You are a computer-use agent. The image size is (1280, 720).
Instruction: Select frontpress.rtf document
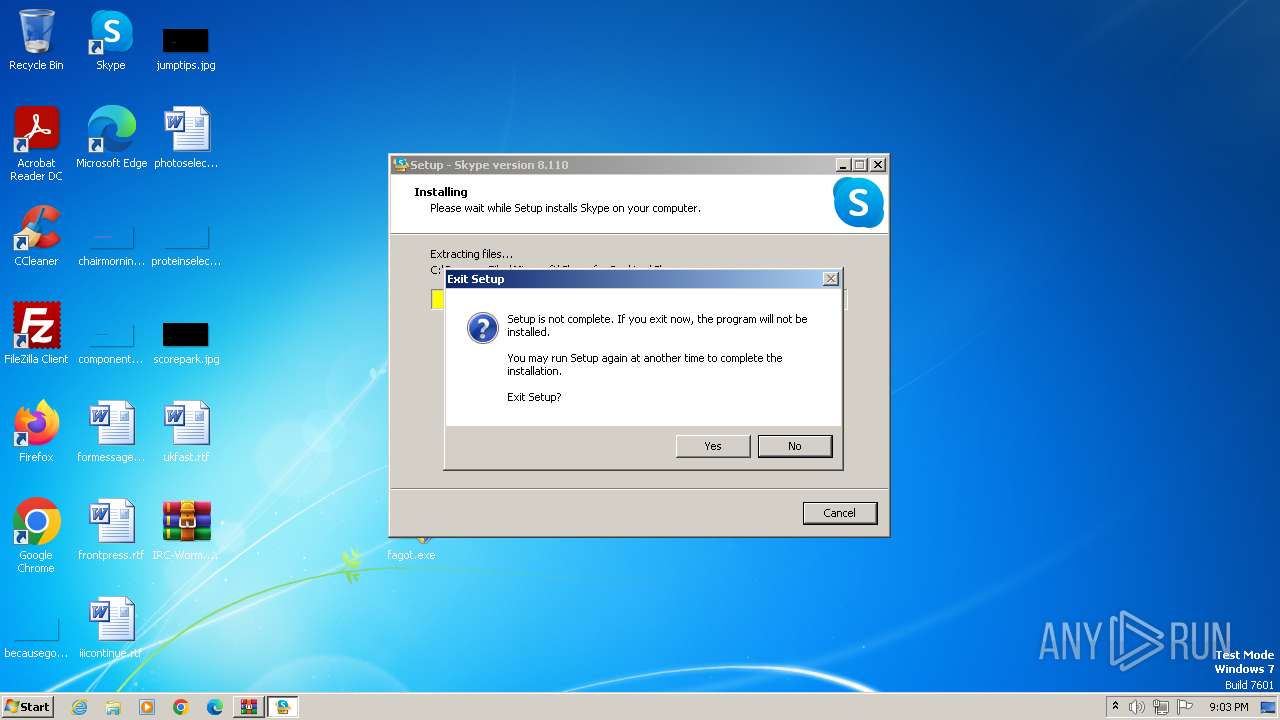tap(111, 530)
